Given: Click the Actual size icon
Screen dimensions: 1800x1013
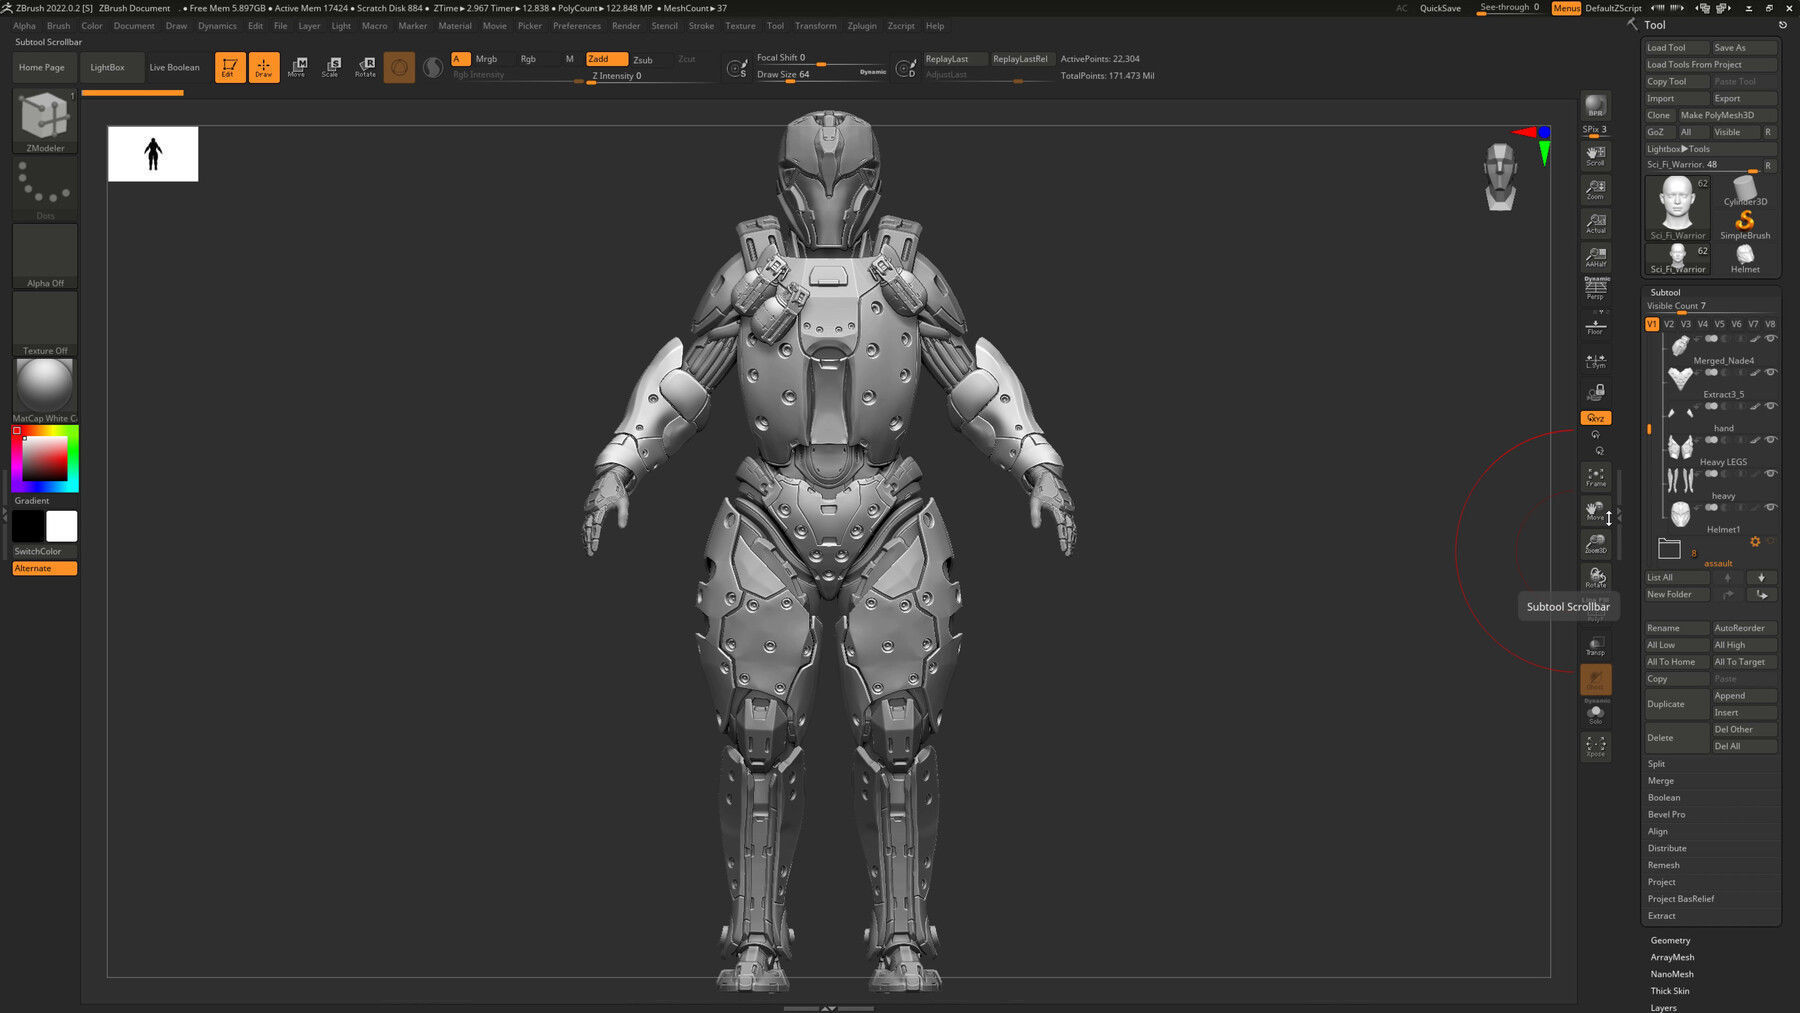Looking at the screenshot, I should coord(1596,223).
